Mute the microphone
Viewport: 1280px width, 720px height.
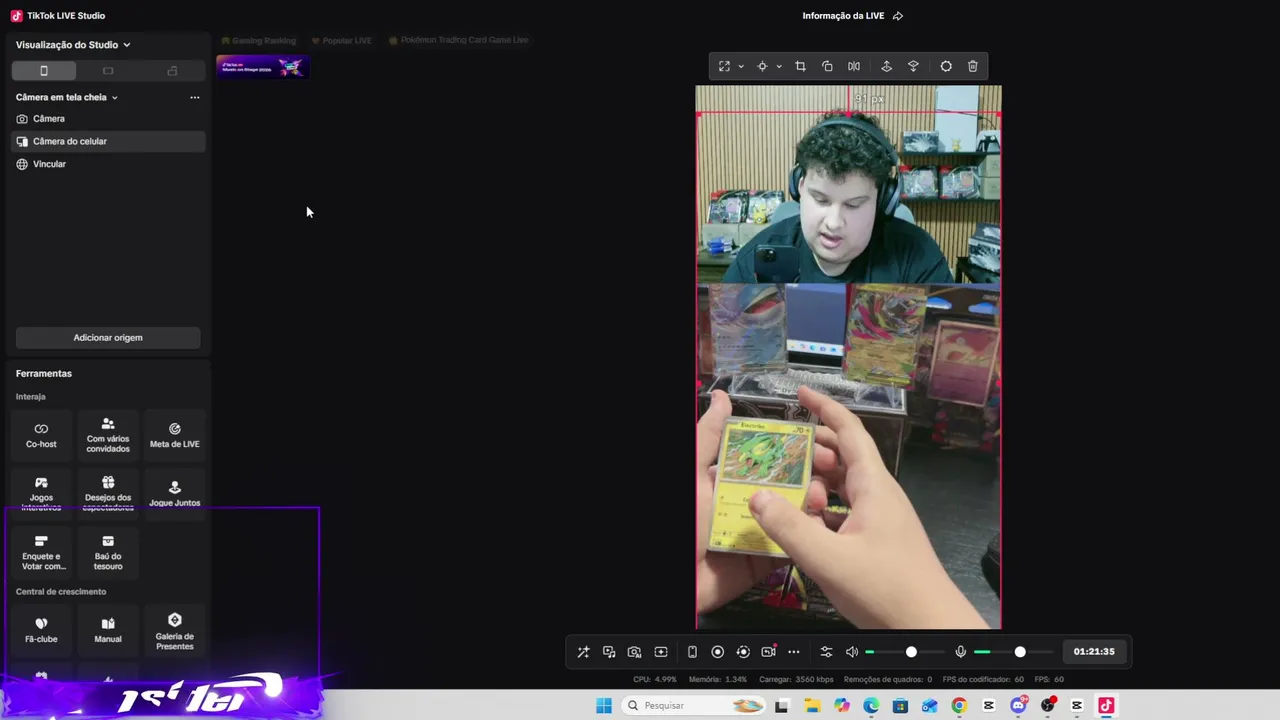(x=961, y=652)
